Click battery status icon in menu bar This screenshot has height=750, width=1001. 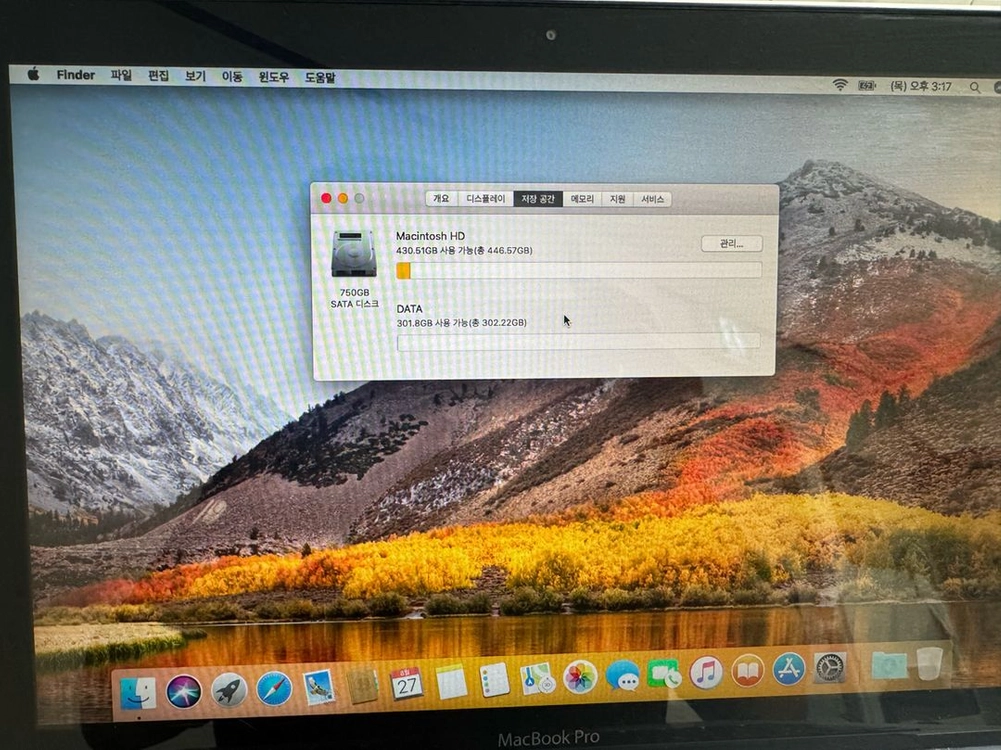click(x=867, y=86)
